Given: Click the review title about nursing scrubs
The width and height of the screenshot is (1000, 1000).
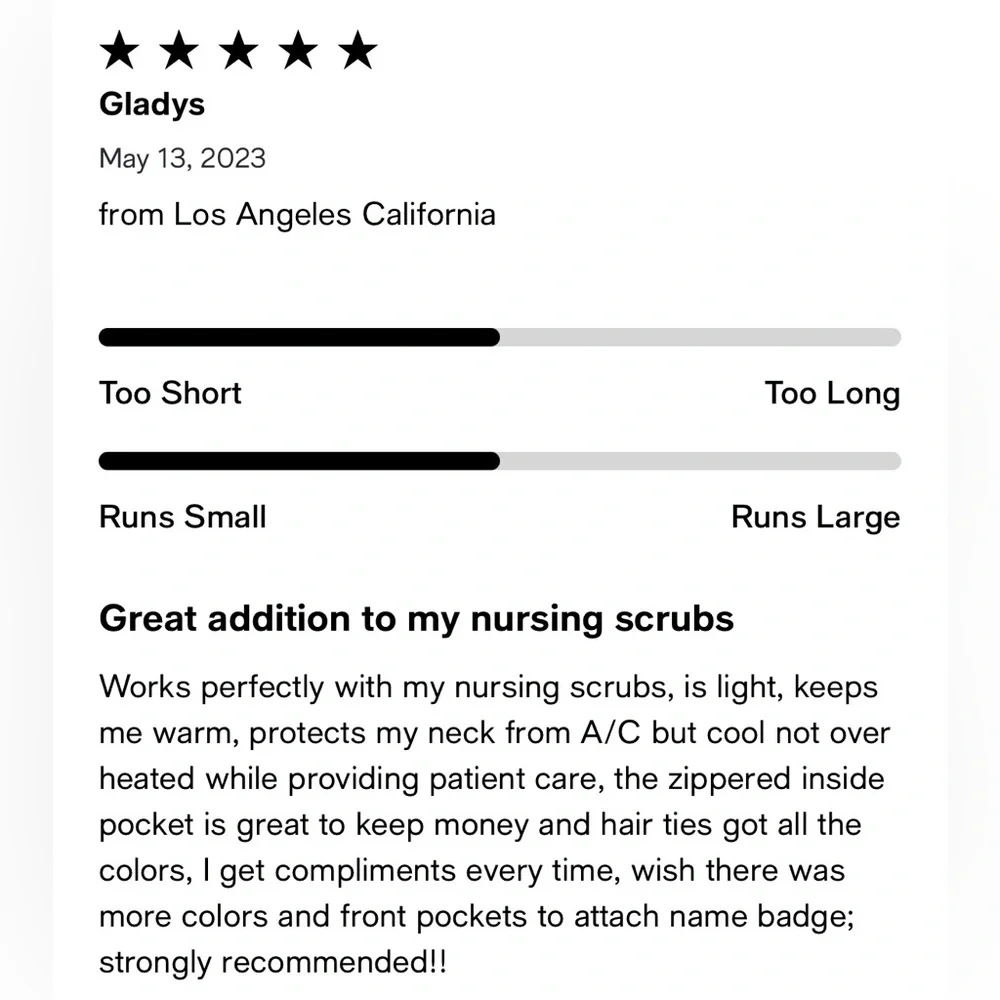Looking at the screenshot, I should click(416, 619).
